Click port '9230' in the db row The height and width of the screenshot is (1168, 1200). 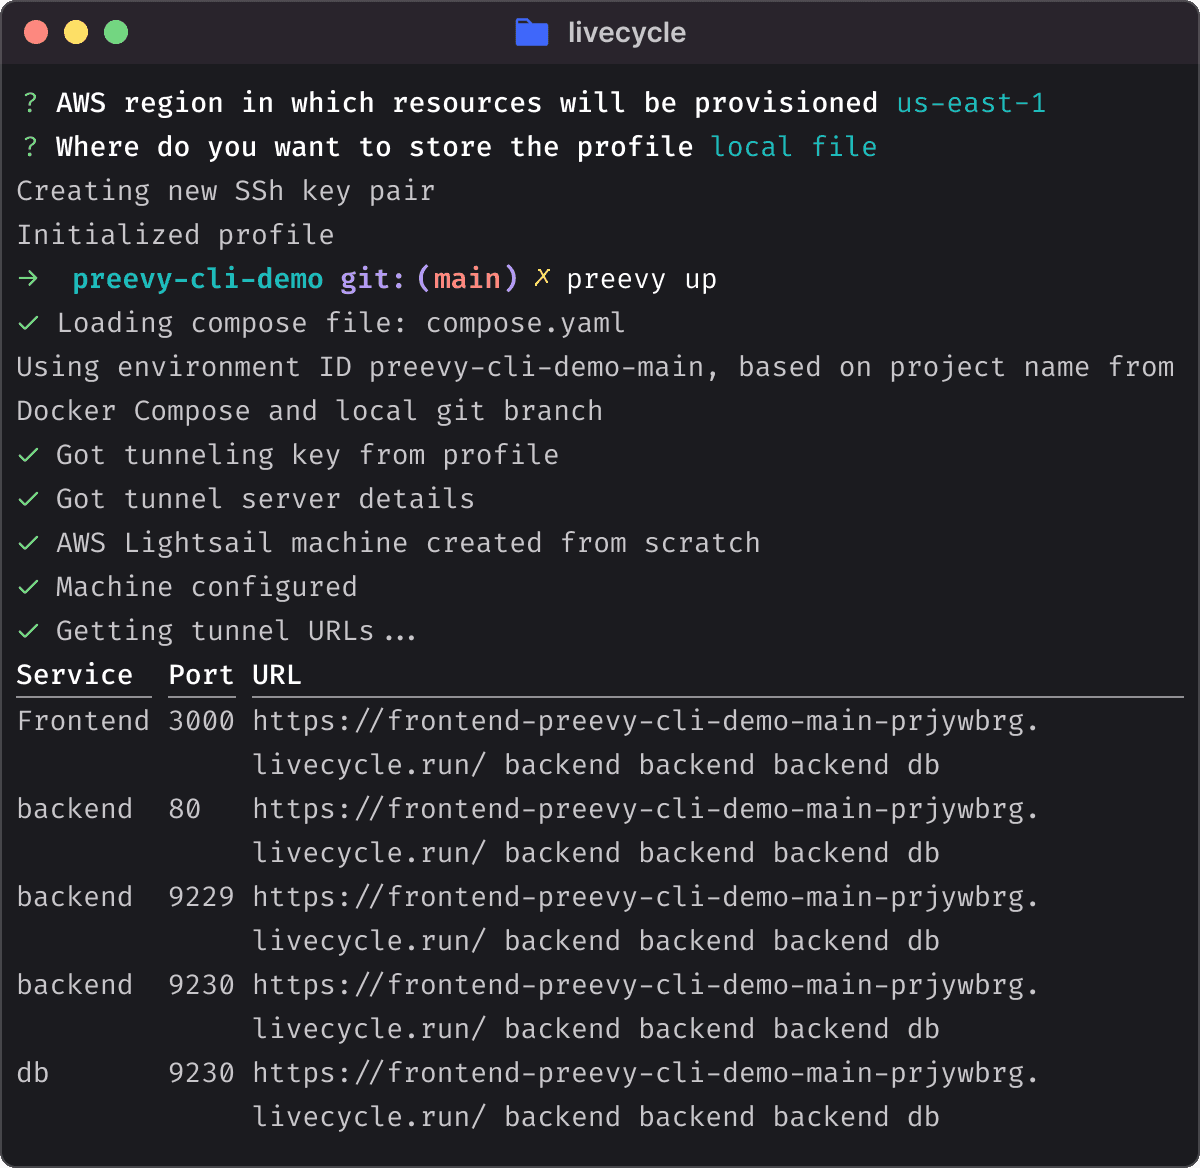coord(201,1073)
